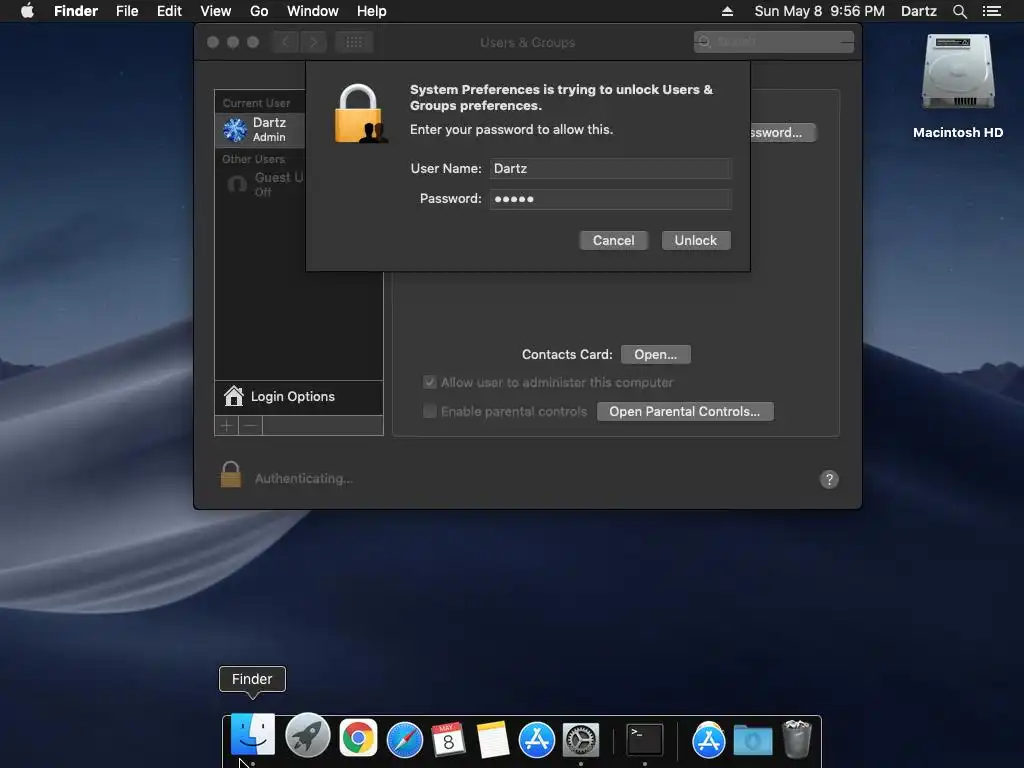Open the Apple menu
The width and height of the screenshot is (1024, 768).
tap(27, 11)
